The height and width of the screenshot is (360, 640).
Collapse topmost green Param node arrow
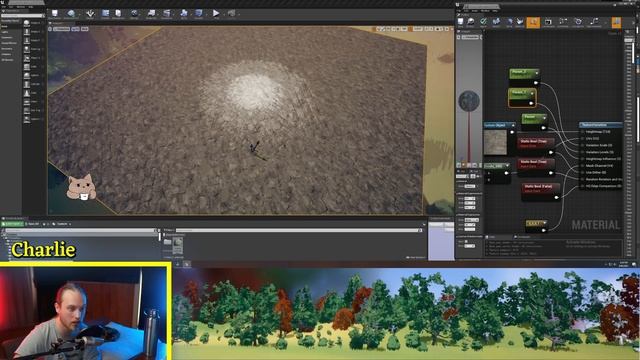tap(536, 73)
